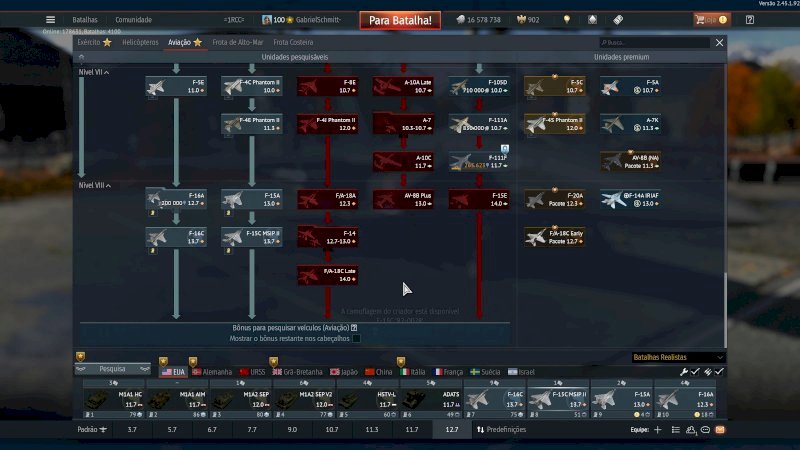This screenshot has height=450, width=800.
Task: Click the lightbulb icon in top bar
Action: [x=567, y=20]
